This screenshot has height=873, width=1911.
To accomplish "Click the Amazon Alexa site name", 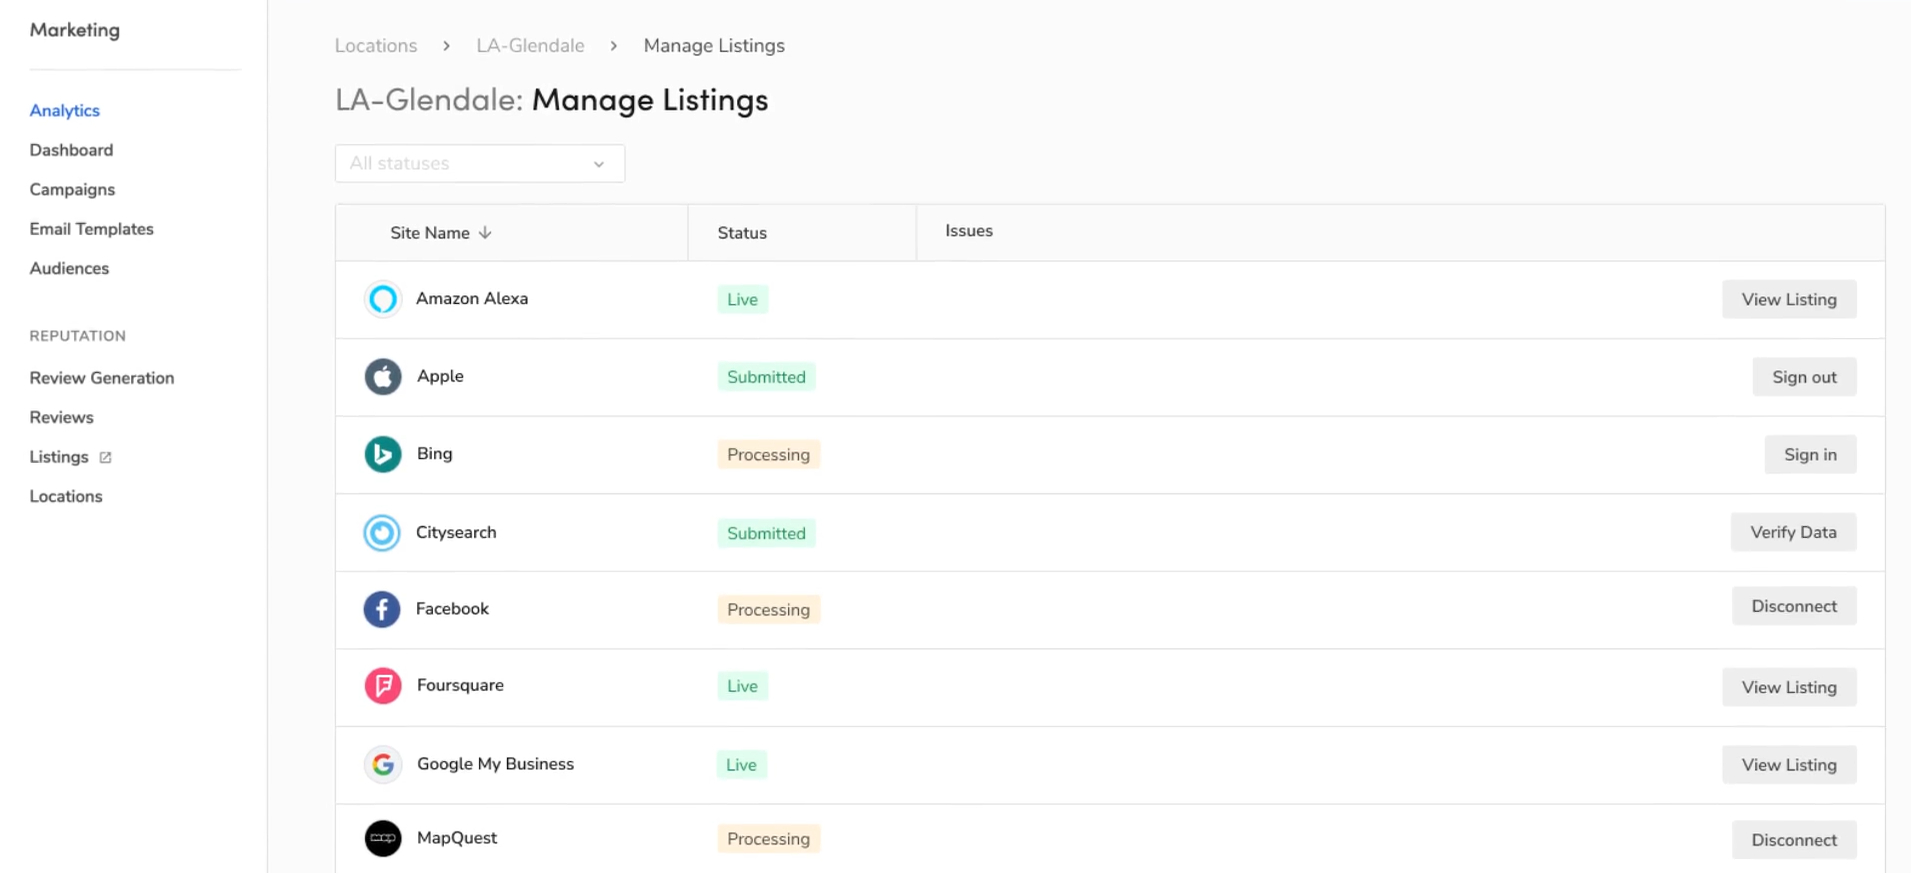I will point(472,299).
